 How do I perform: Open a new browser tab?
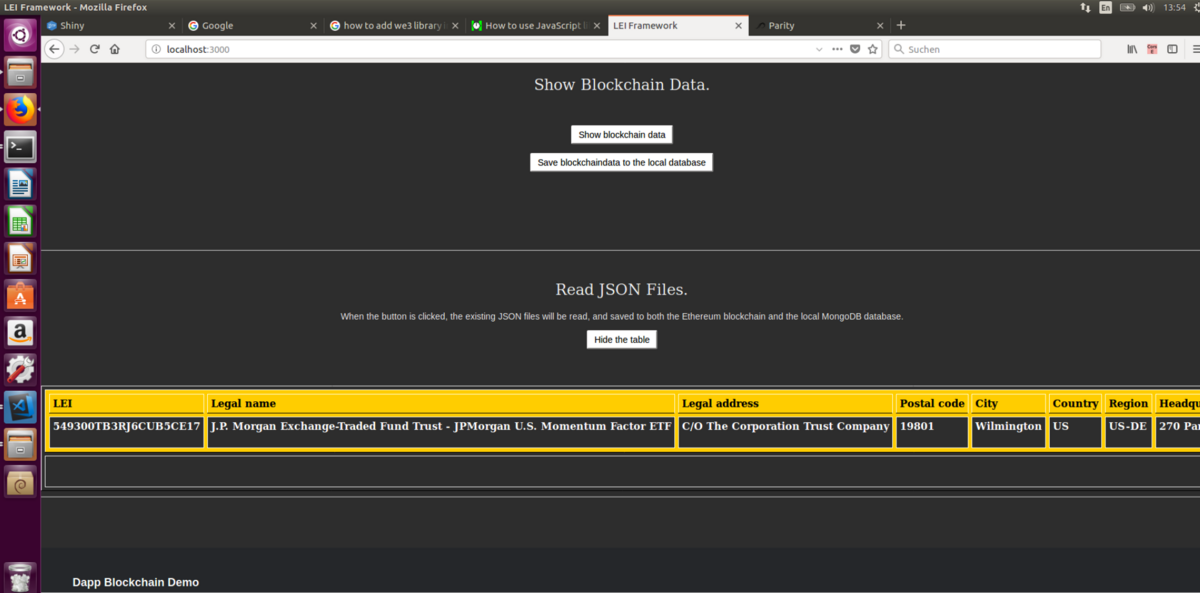(901, 26)
